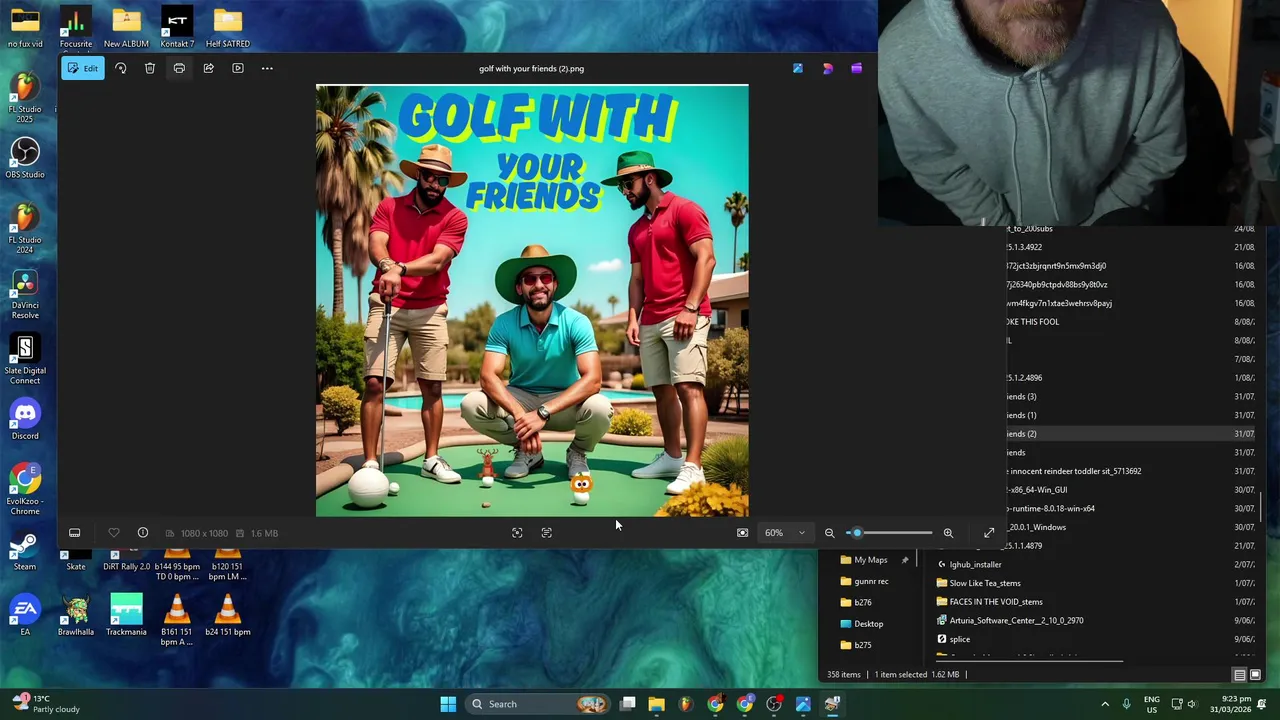1280x720 pixels.
Task: Open FL Studio 2024 desktop shortcut
Action: tap(25, 228)
